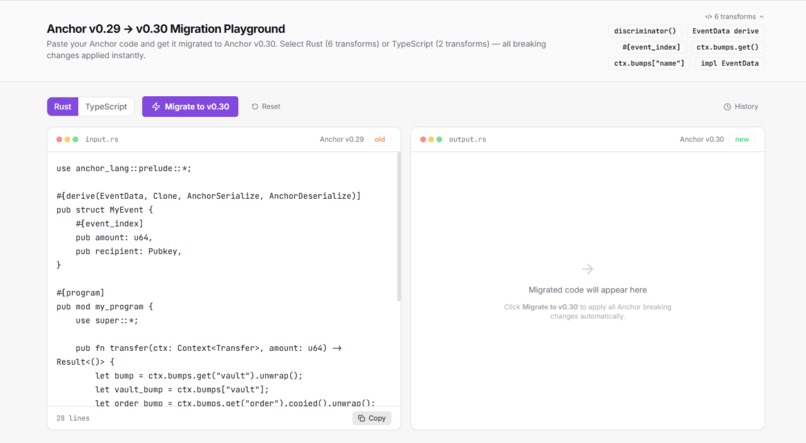Click the '28 lines' counter
Screen dimensions: 806x443
[72, 418]
